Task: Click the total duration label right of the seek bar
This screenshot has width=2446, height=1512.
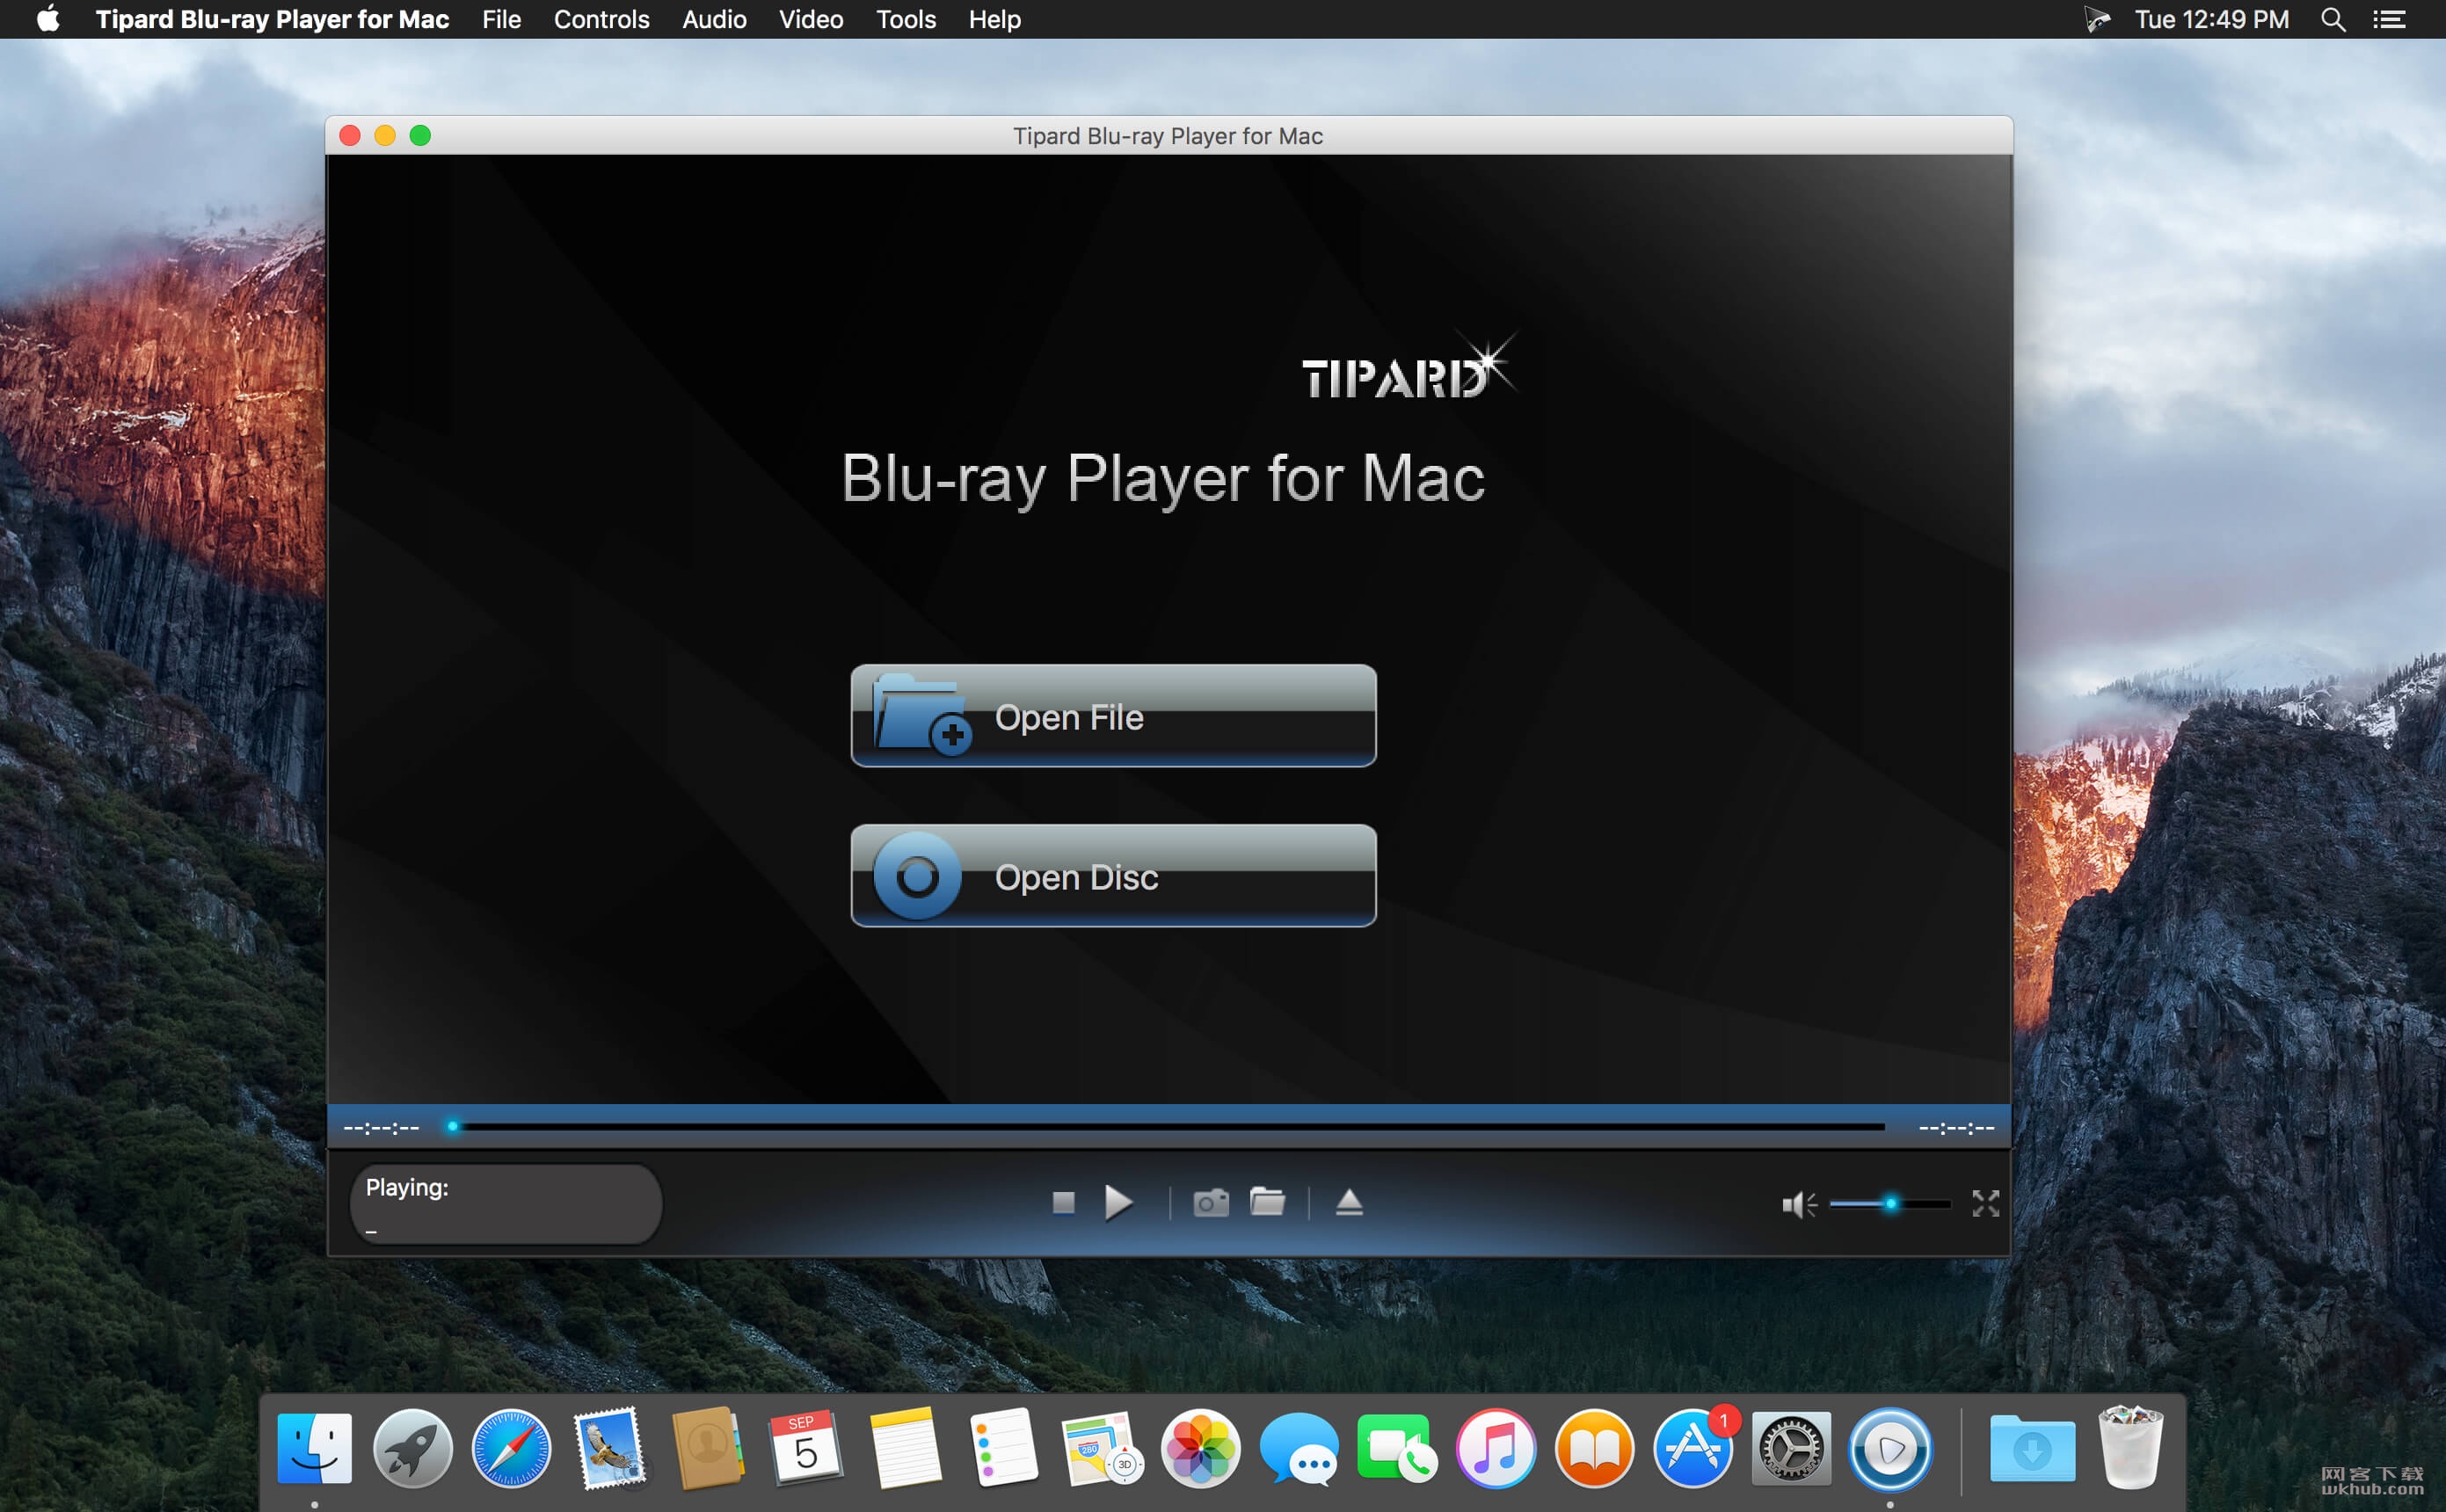Action: [1956, 1127]
